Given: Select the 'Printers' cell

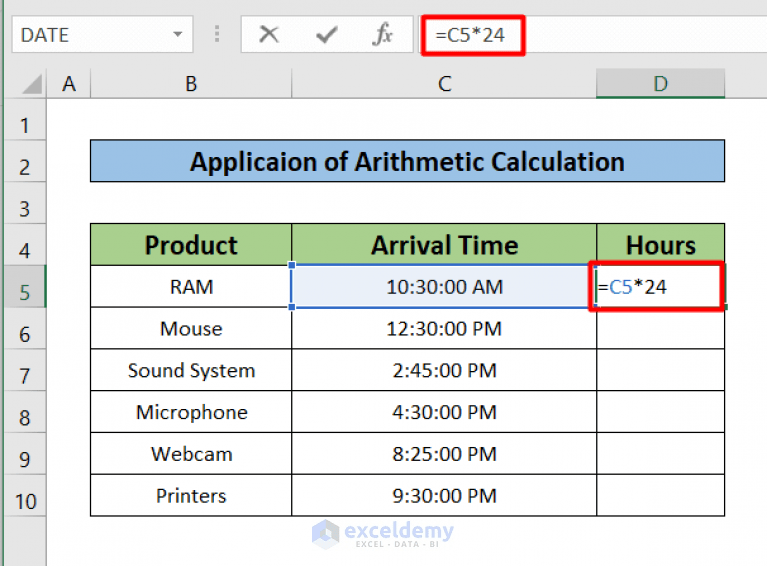Looking at the screenshot, I should 191,496.
